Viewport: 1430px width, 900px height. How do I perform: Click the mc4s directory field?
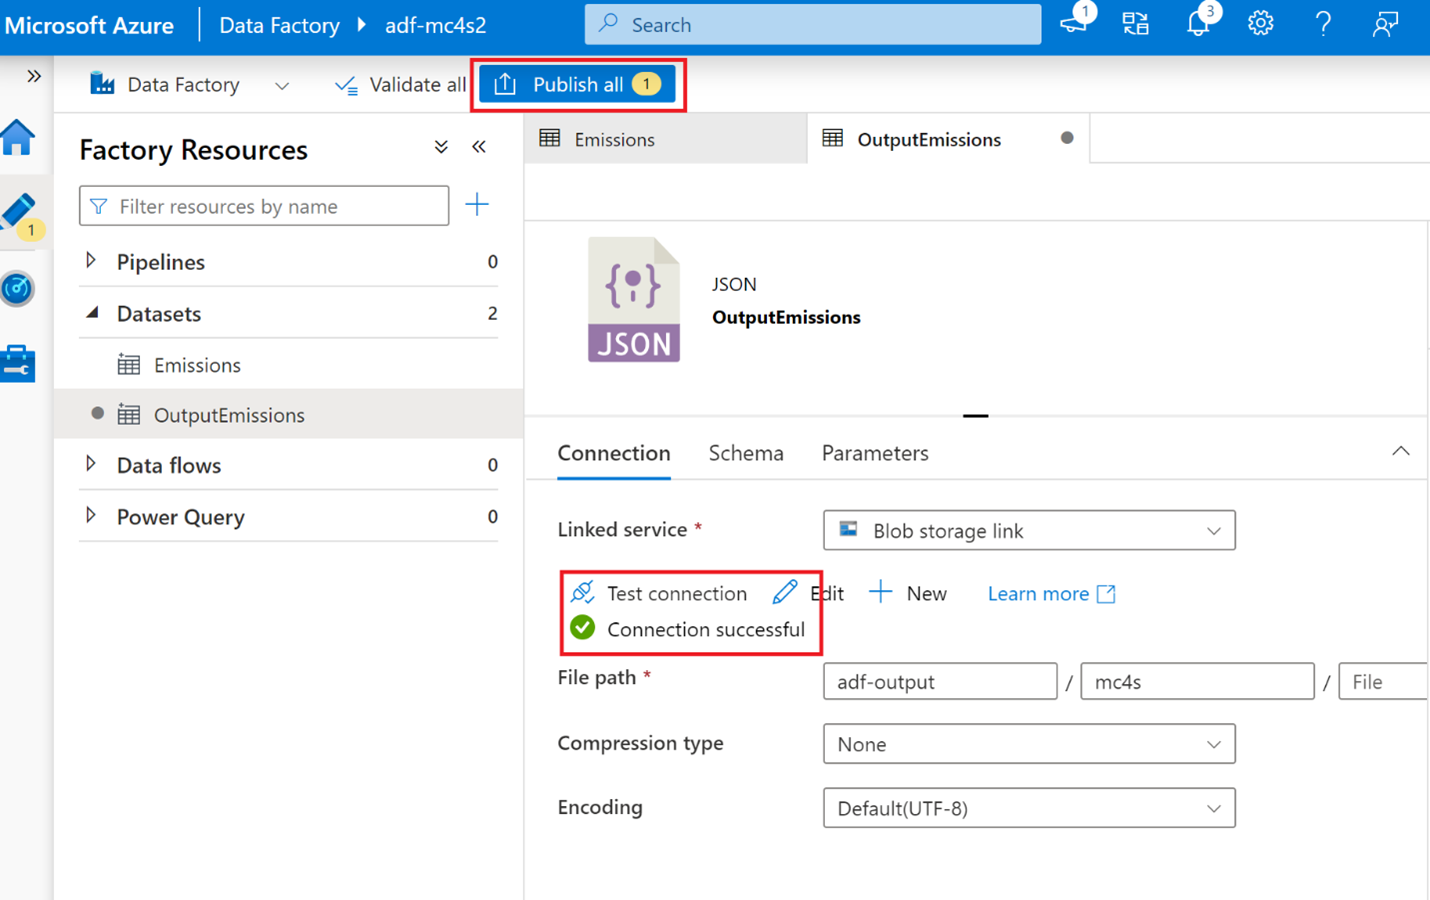click(x=1197, y=681)
